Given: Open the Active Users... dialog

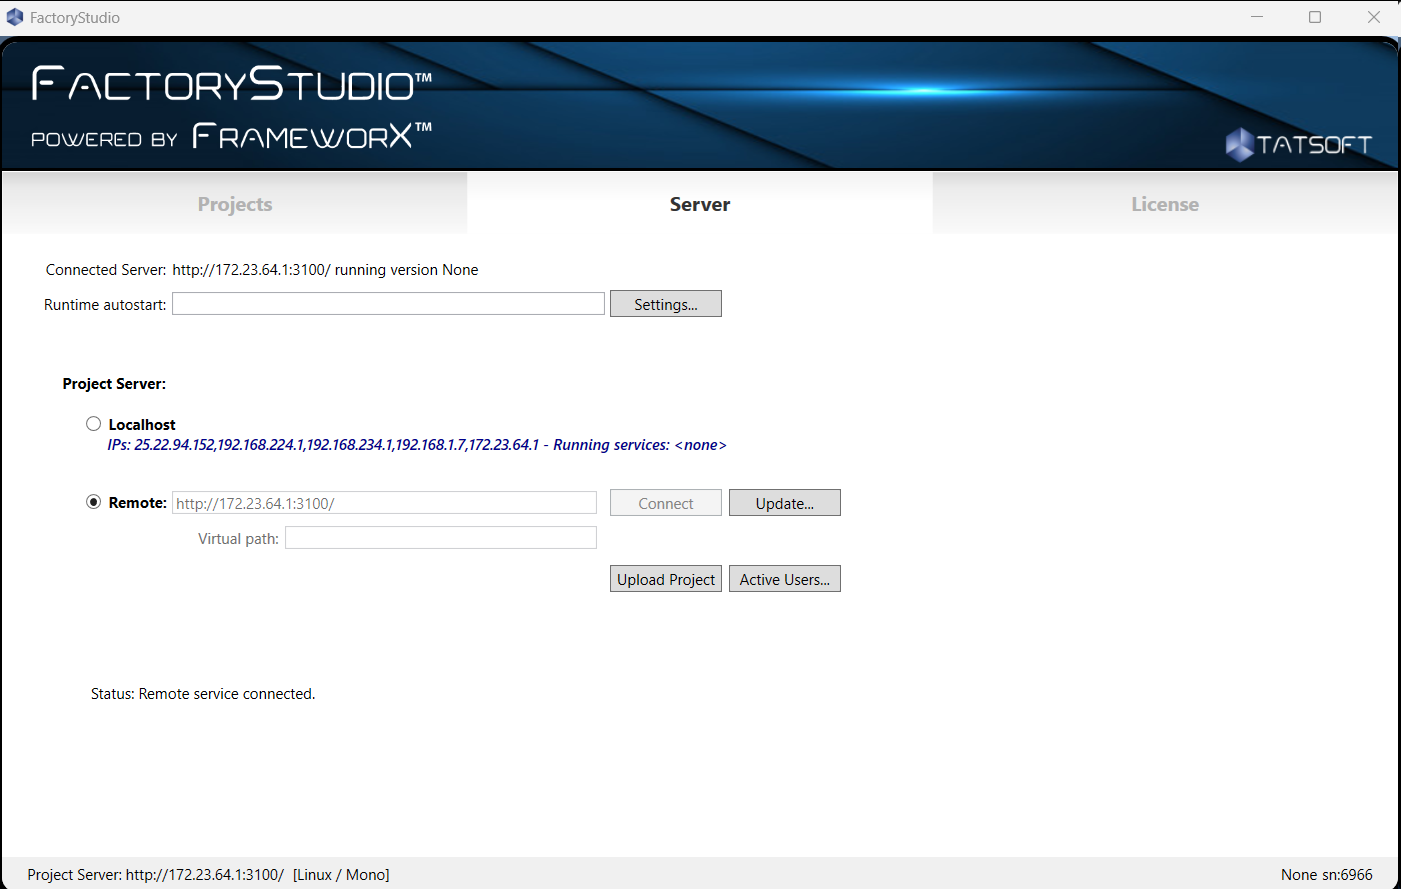Looking at the screenshot, I should 784,579.
